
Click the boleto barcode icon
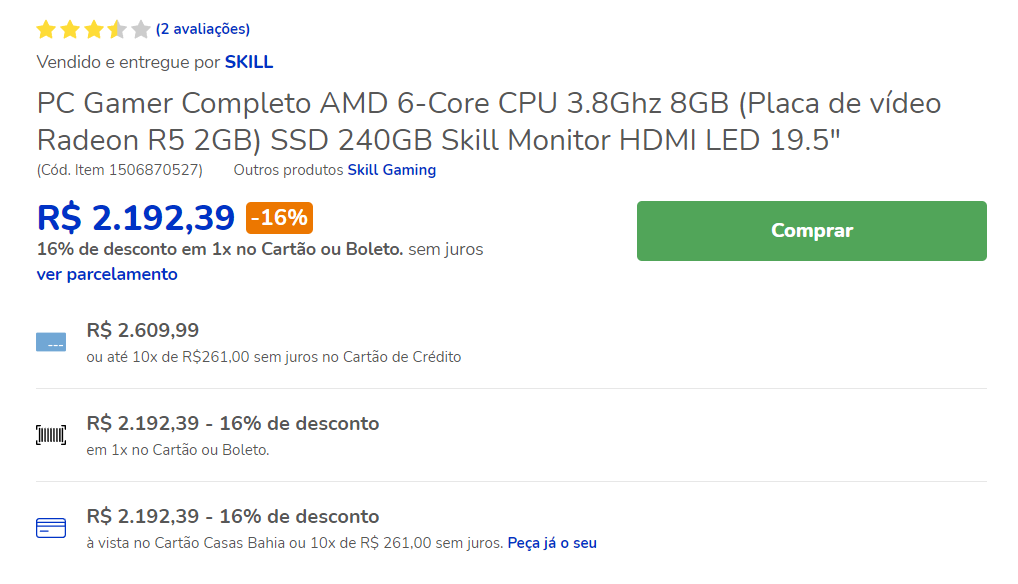51,435
